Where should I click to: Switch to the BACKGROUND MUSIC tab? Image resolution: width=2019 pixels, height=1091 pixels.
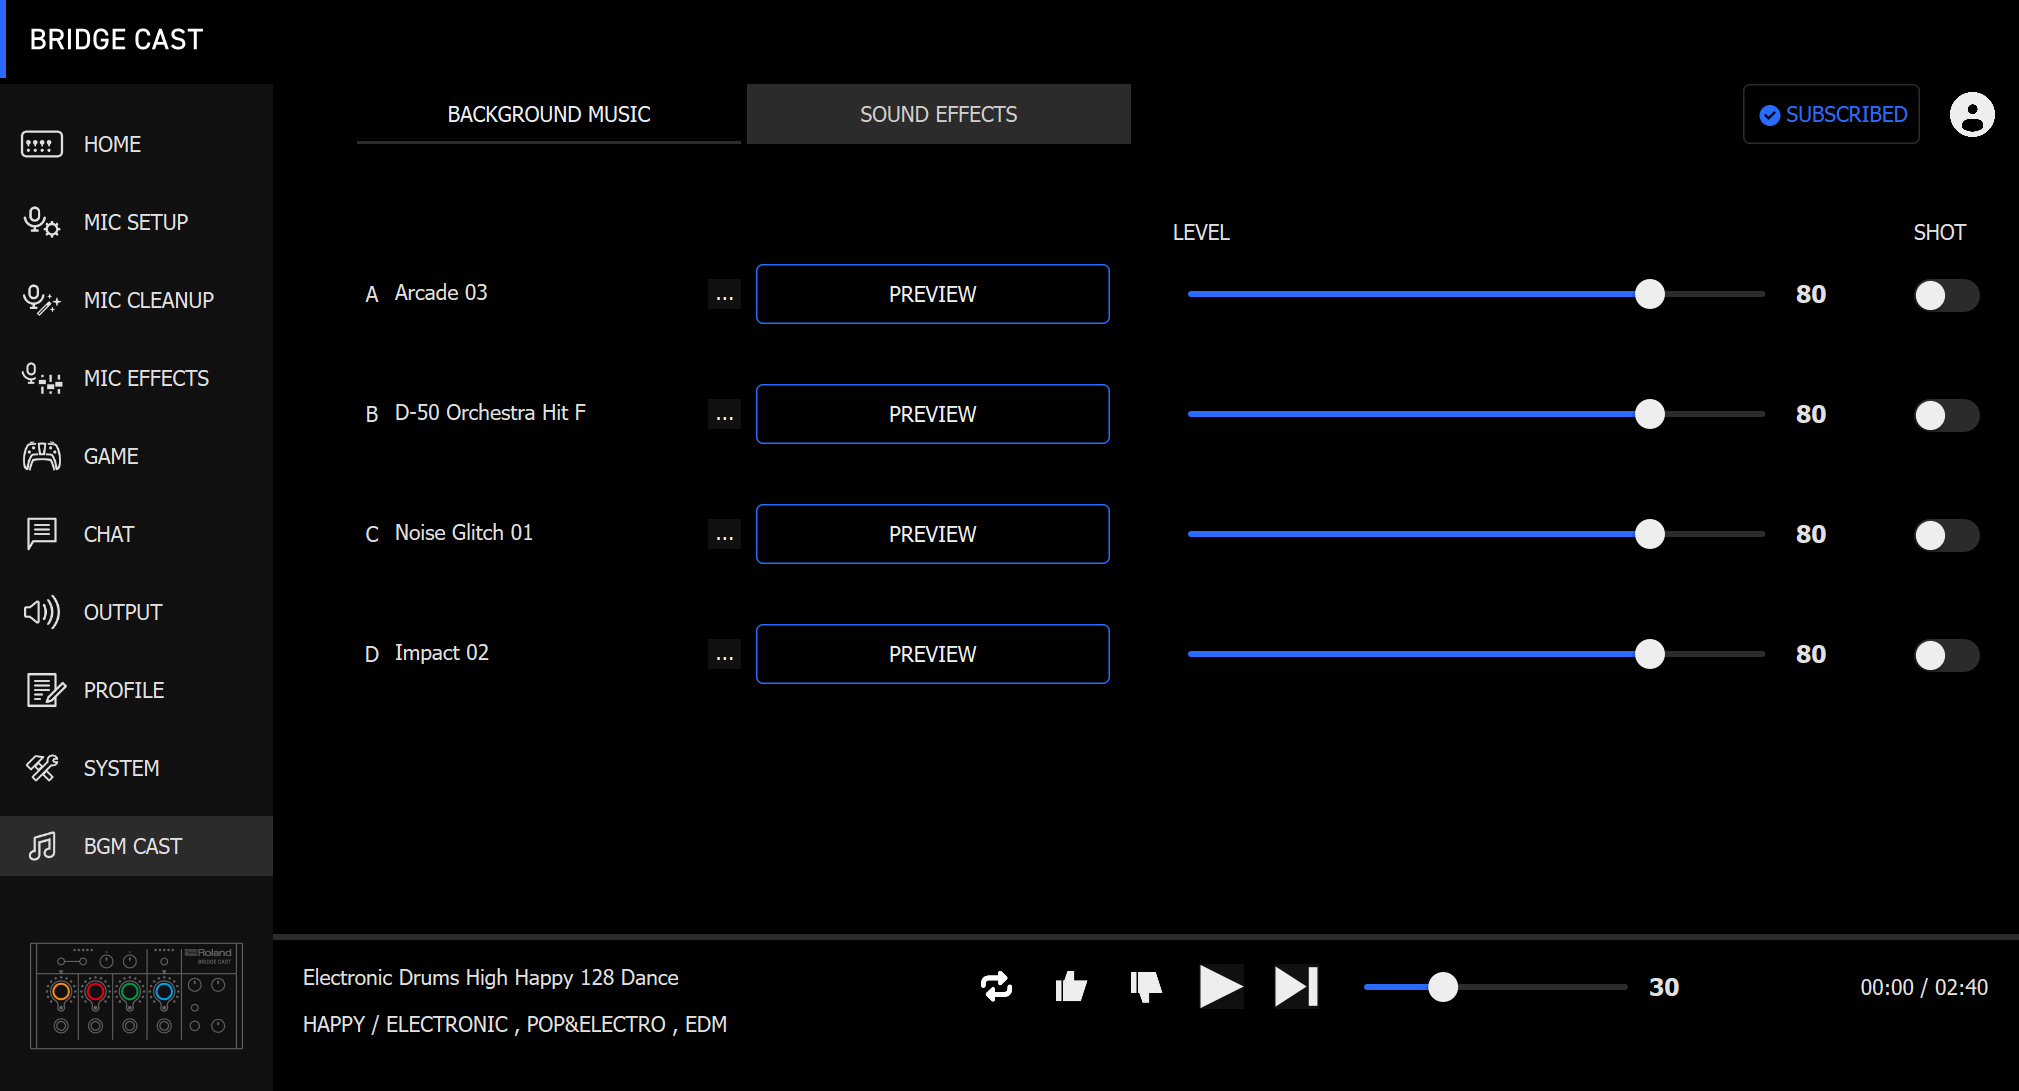[549, 114]
